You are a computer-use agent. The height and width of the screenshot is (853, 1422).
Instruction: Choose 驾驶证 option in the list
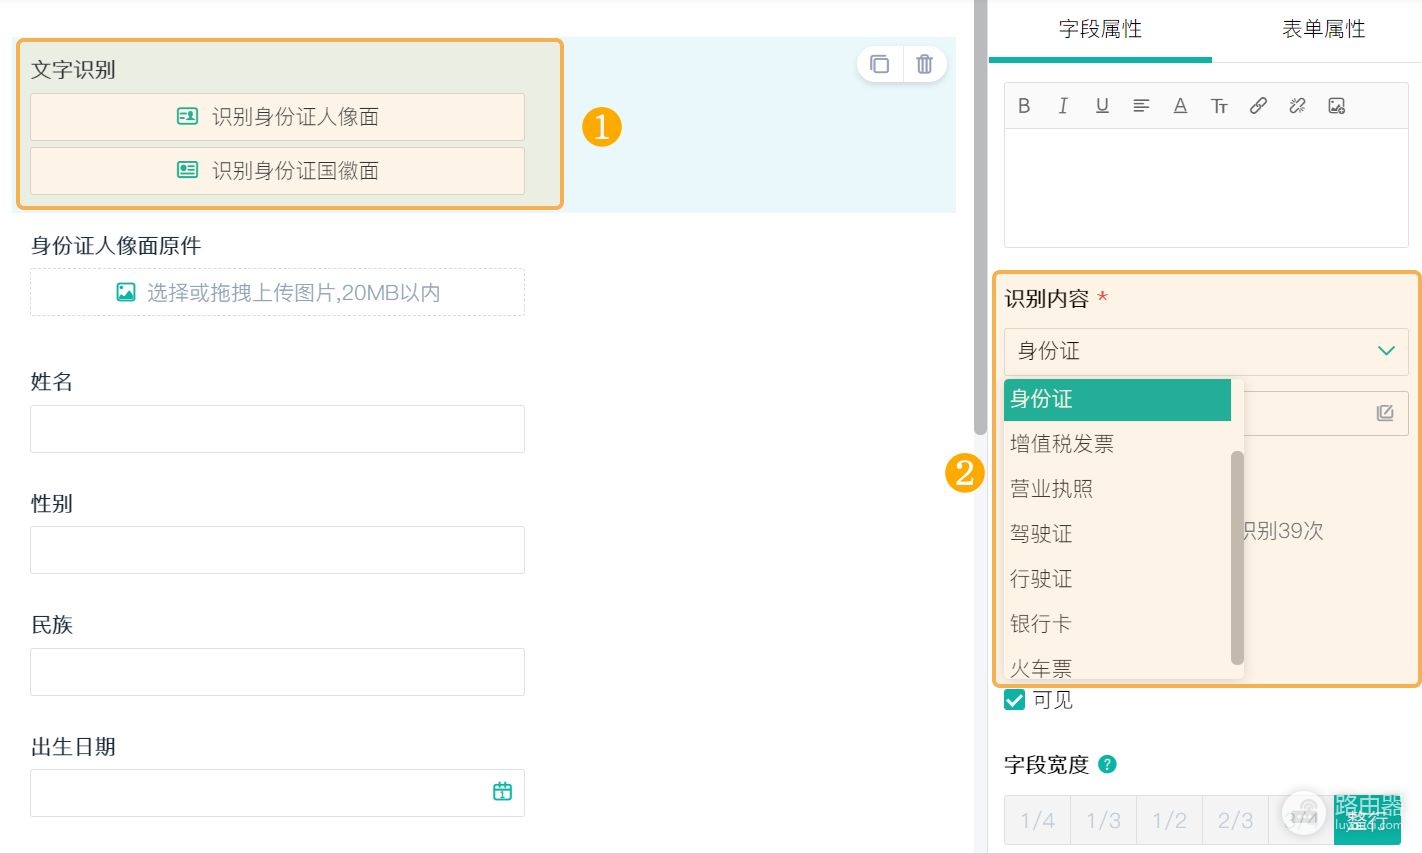click(1117, 534)
